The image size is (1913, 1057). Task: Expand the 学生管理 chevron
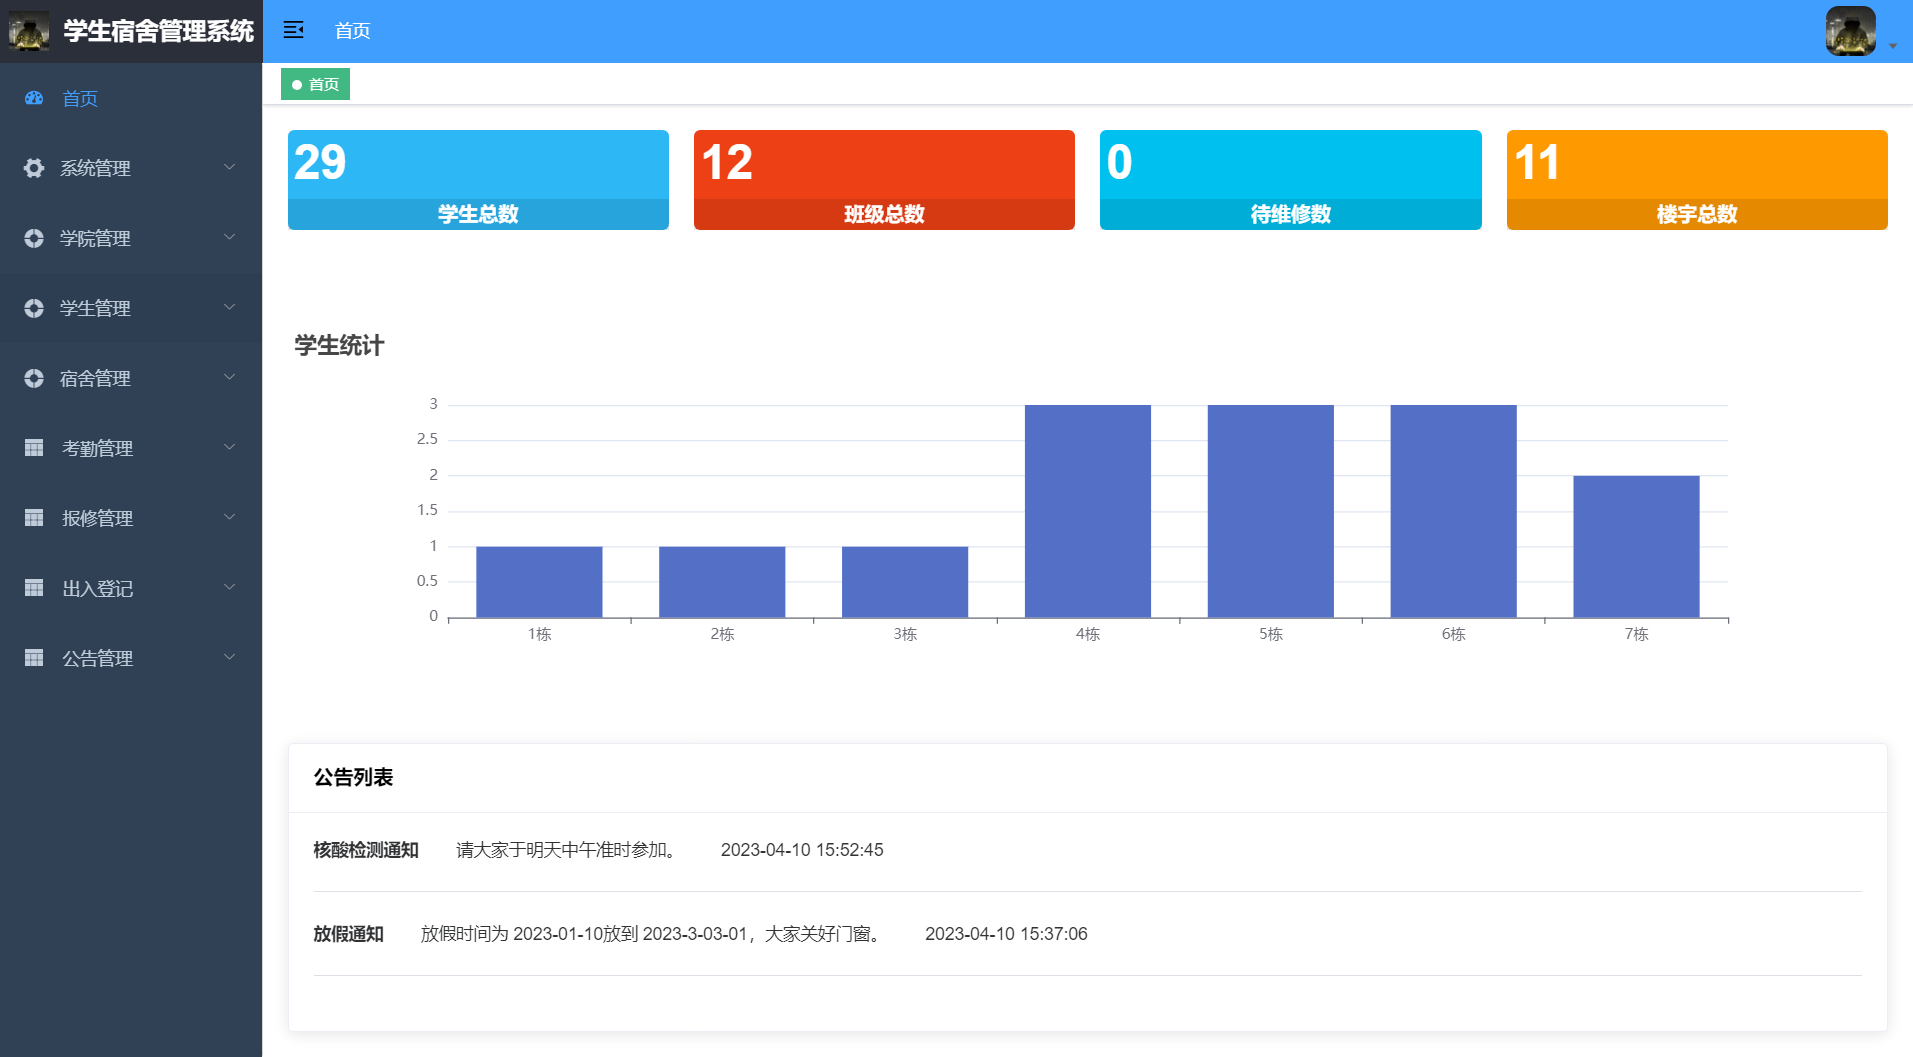pos(230,307)
